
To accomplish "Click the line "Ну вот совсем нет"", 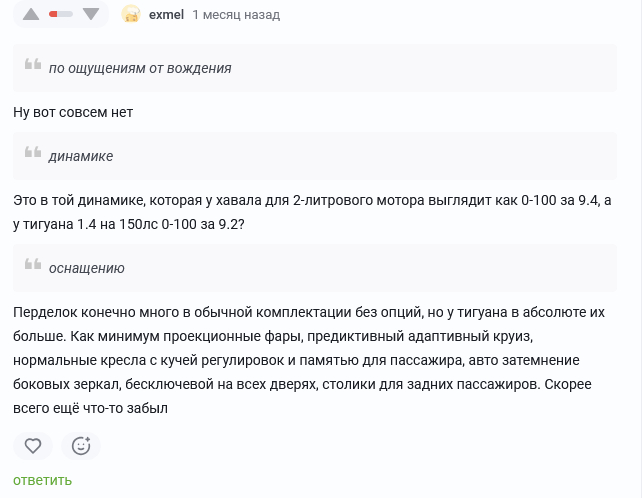I will (73, 112).
